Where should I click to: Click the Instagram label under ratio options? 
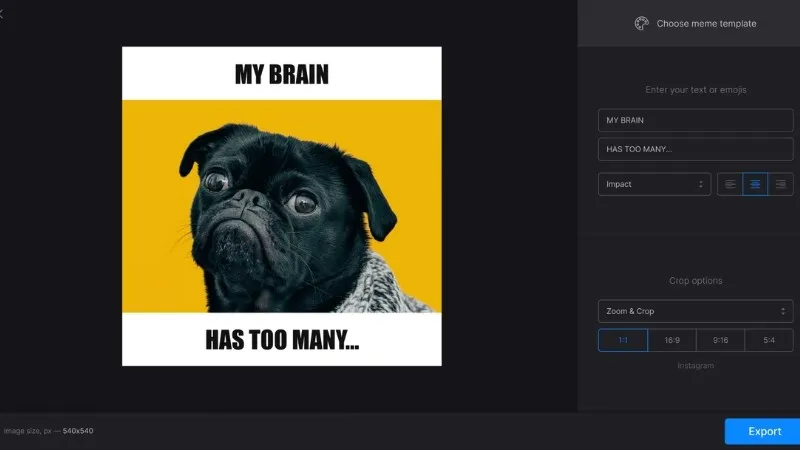click(695, 366)
